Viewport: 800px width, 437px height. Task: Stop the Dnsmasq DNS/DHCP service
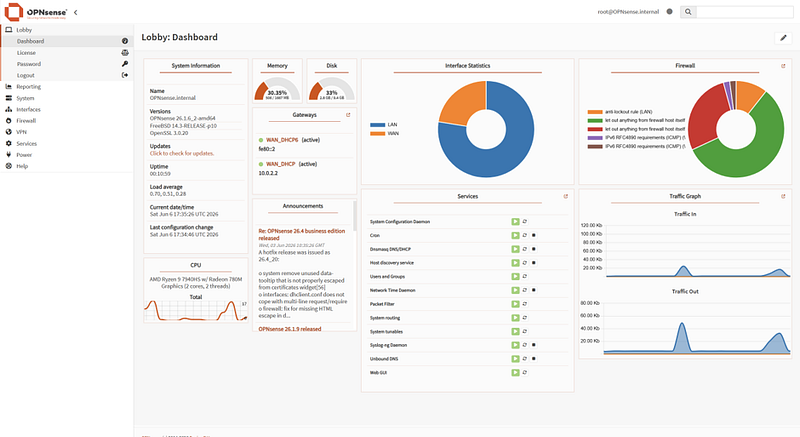click(x=534, y=249)
